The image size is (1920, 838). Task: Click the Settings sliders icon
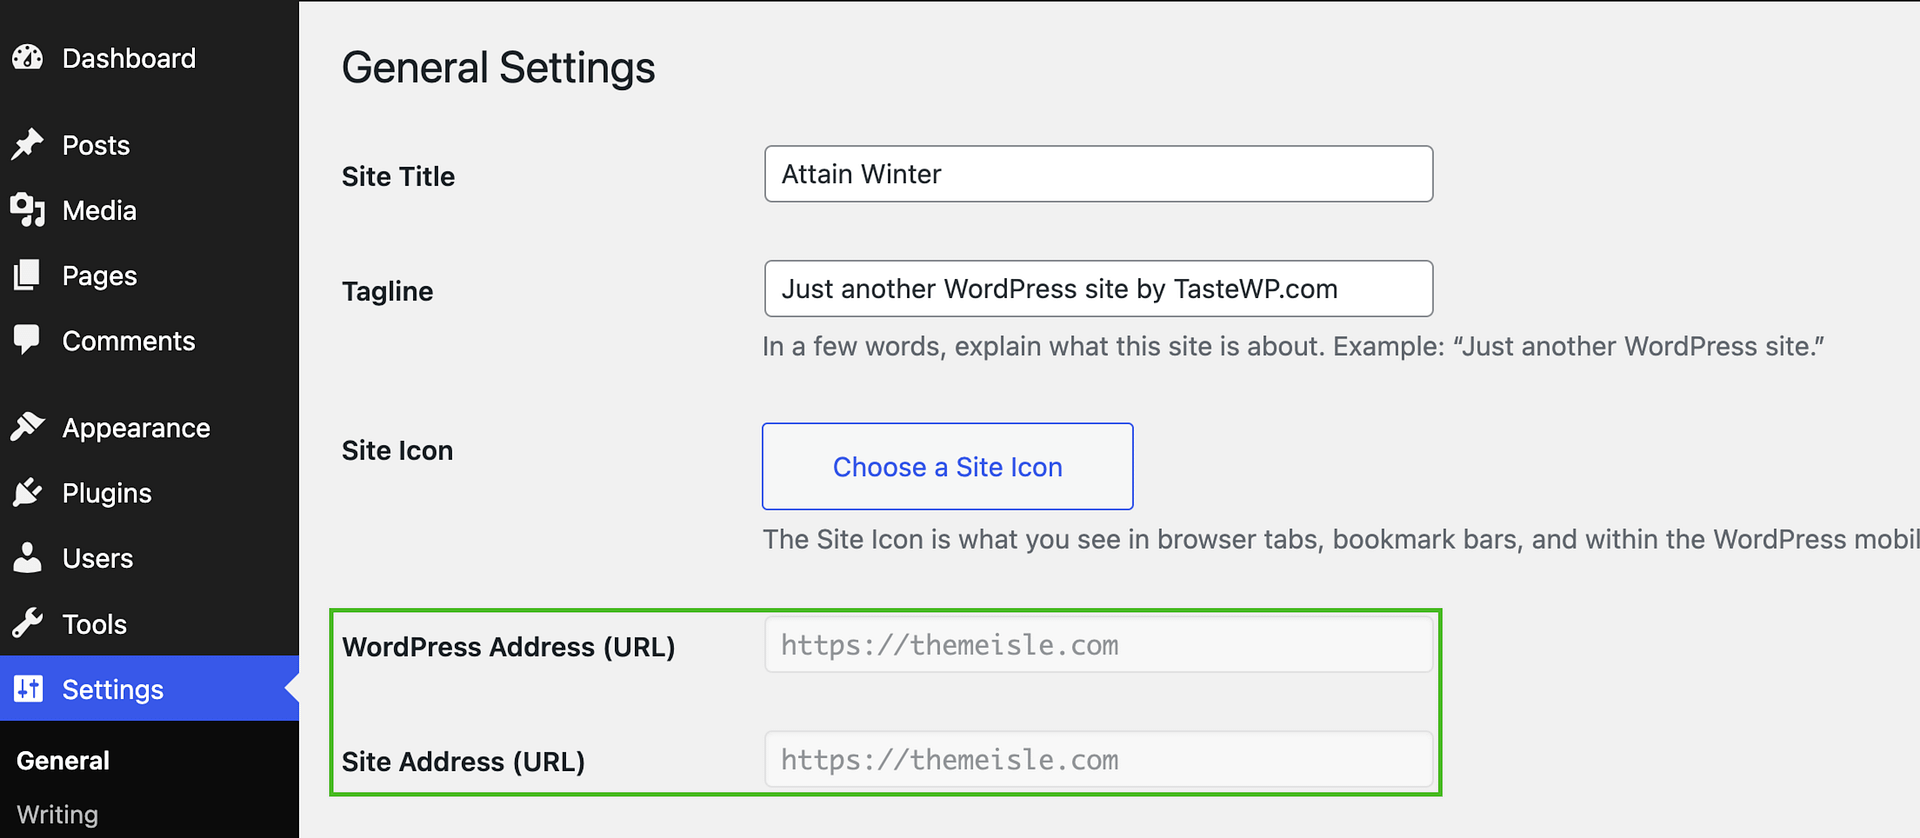(x=28, y=689)
